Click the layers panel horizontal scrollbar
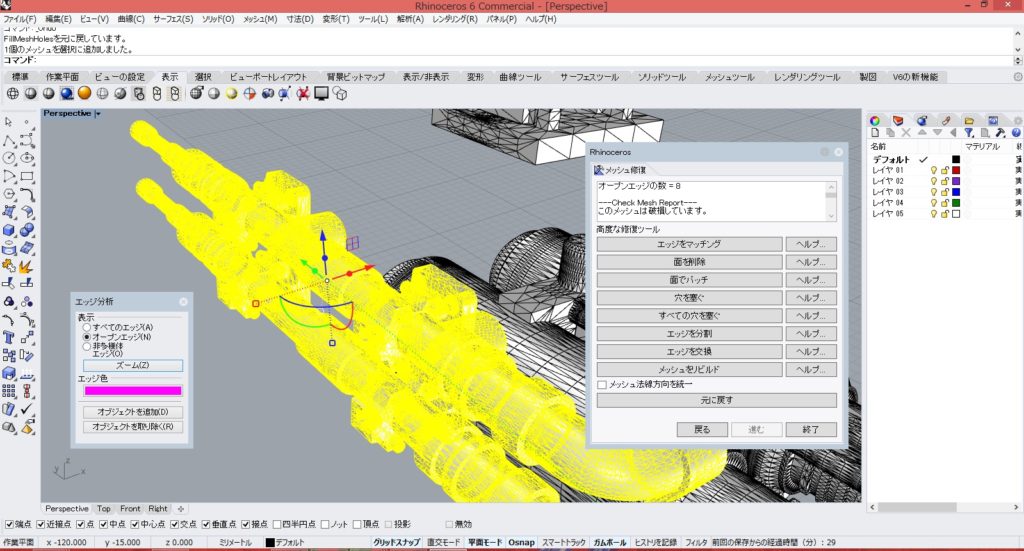Image resolution: width=1024 pixels, height=551 pixels. 917,507
